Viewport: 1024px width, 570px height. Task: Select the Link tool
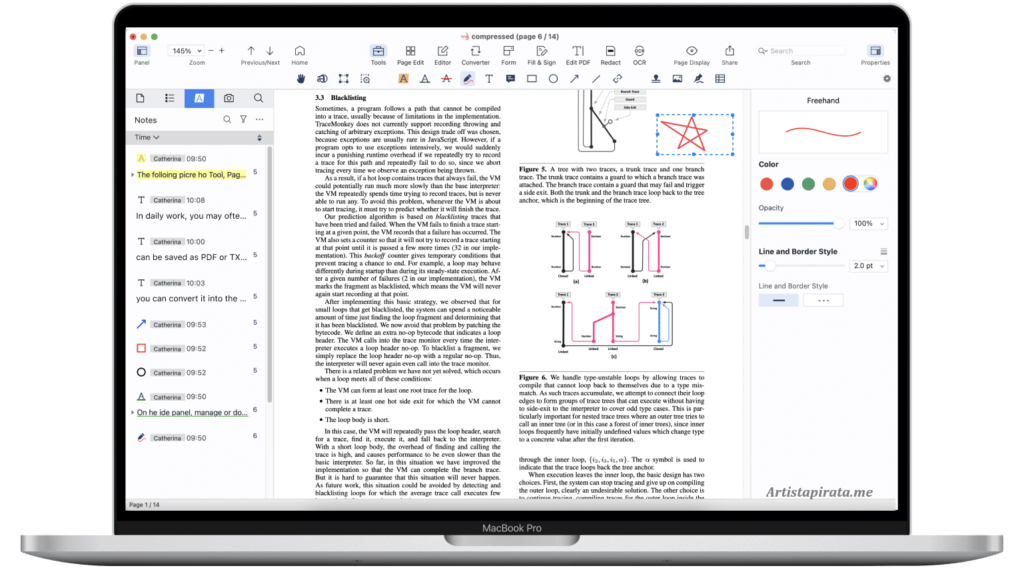tap(617, 78)
